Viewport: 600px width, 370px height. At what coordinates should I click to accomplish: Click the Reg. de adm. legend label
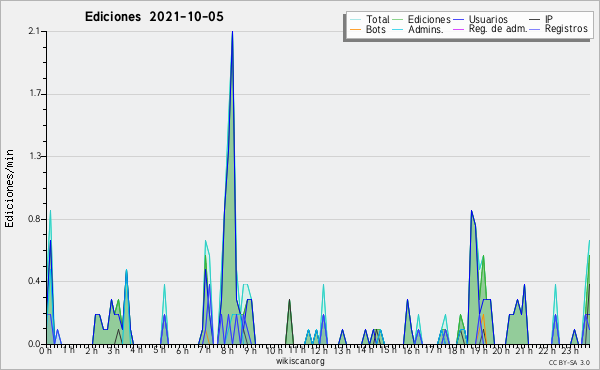498,29
